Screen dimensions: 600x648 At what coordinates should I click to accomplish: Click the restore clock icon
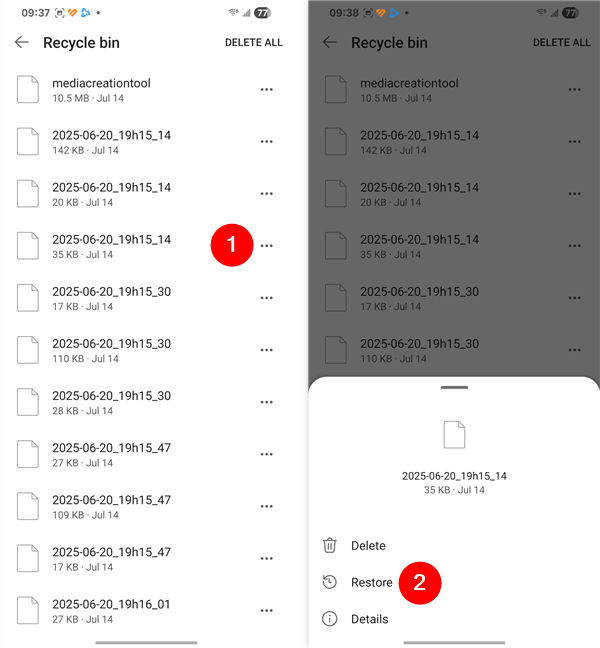click(329, 582)
